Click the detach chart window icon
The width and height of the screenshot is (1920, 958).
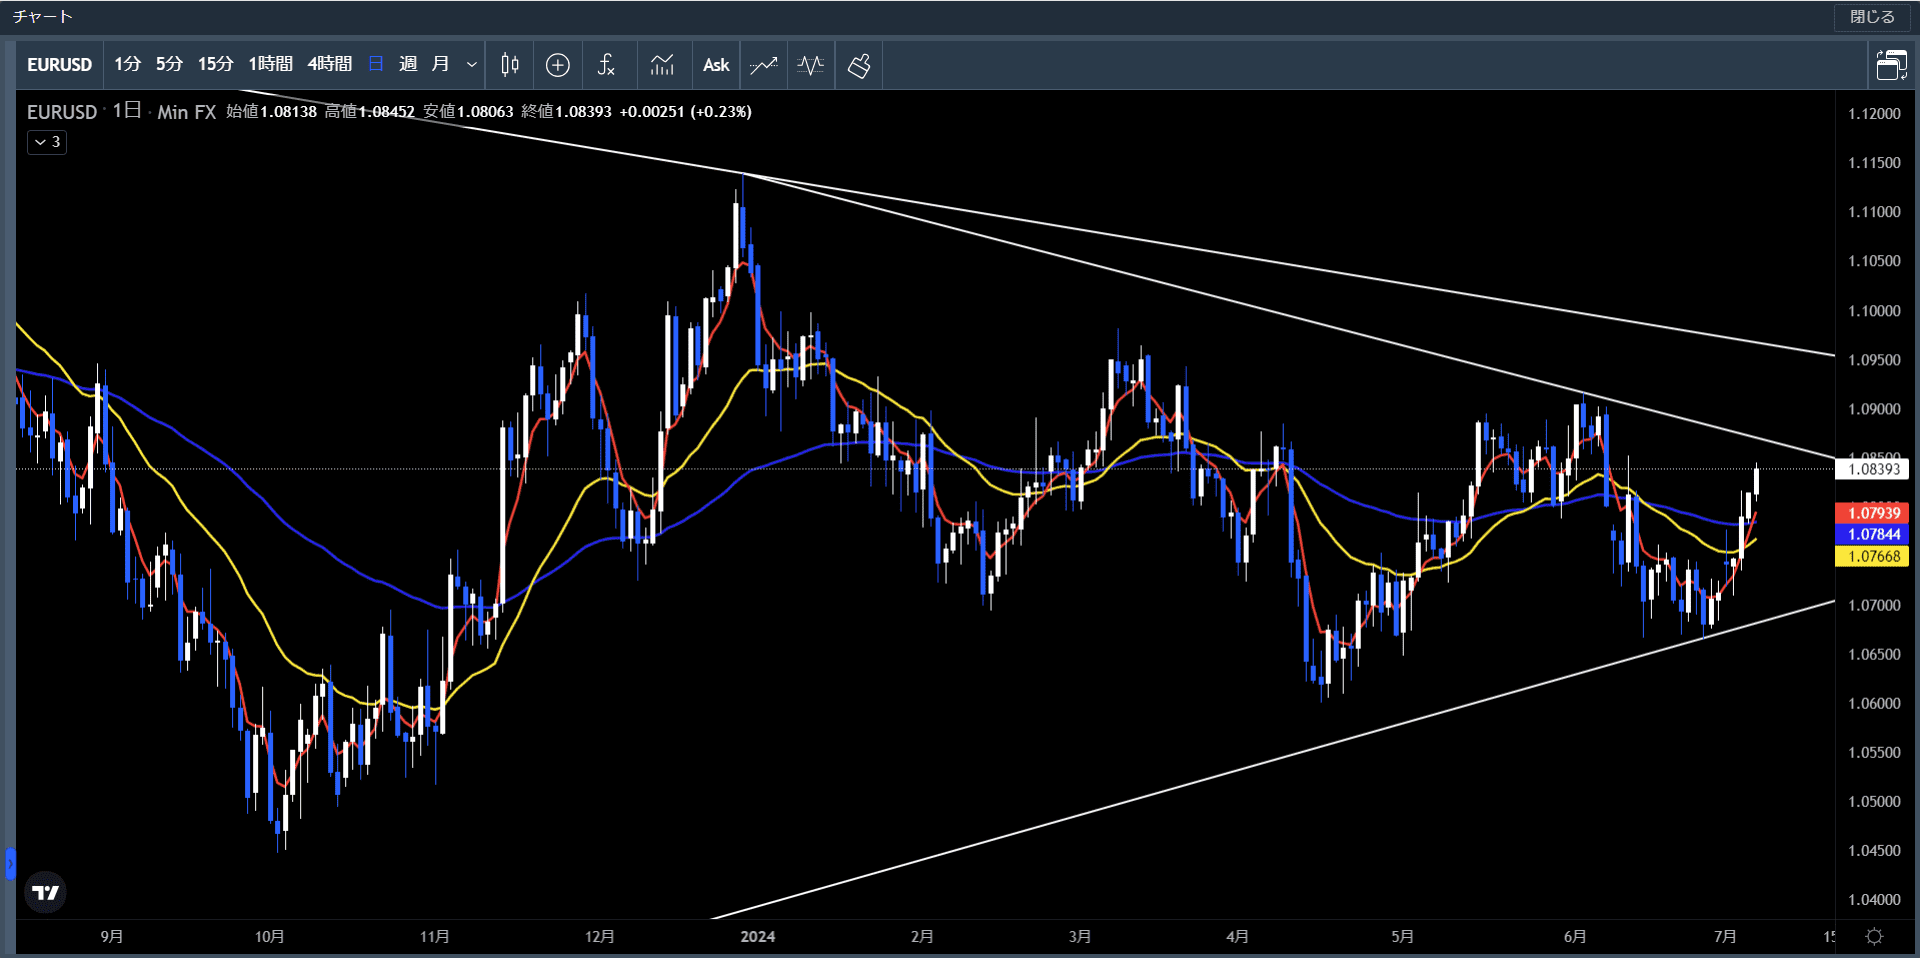tap(1891, 65)
